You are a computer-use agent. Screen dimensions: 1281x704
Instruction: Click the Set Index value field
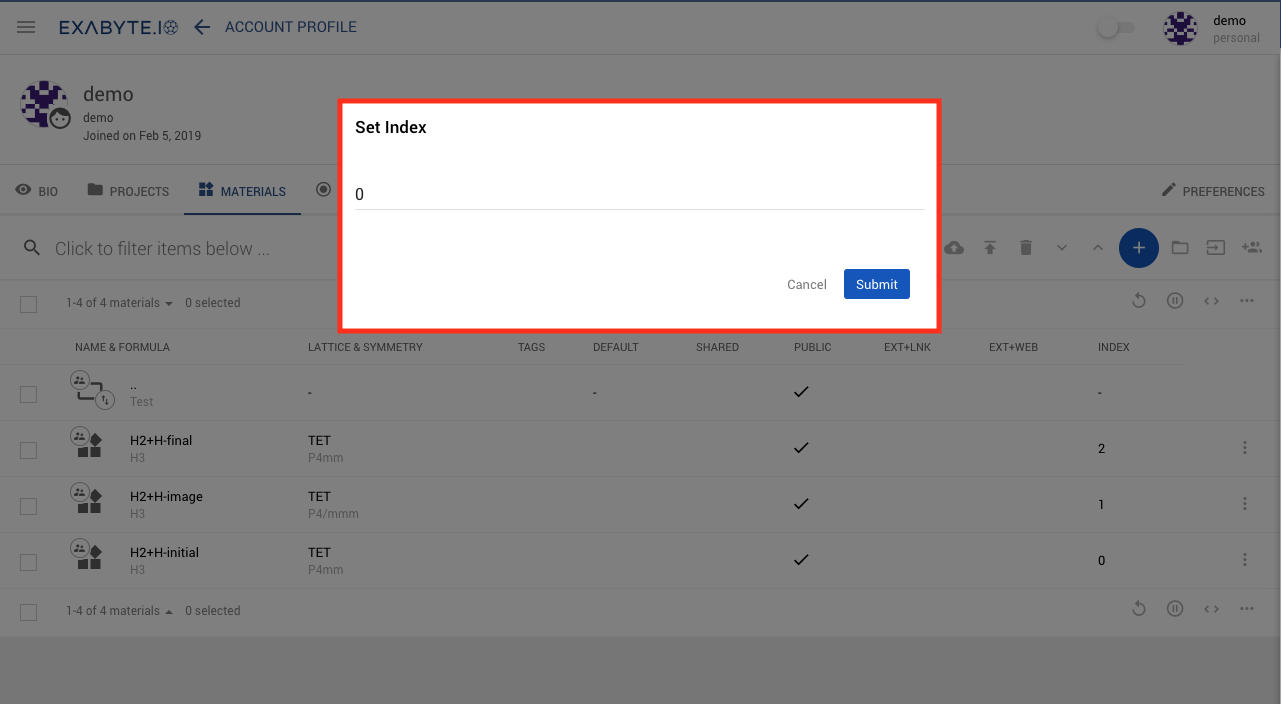[x=639, y=195]
